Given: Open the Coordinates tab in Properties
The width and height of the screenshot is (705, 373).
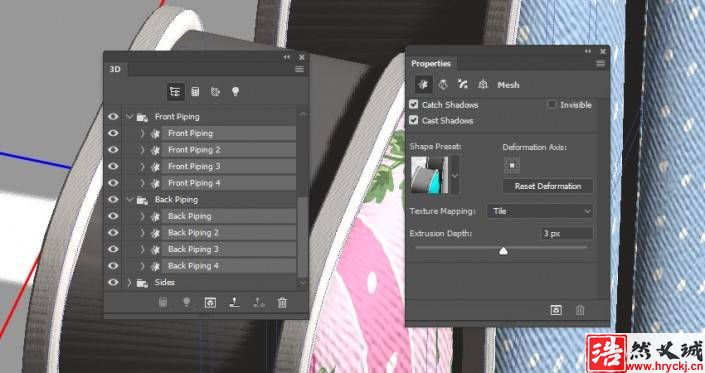Looking at the screenshot, I should (483, 84).
